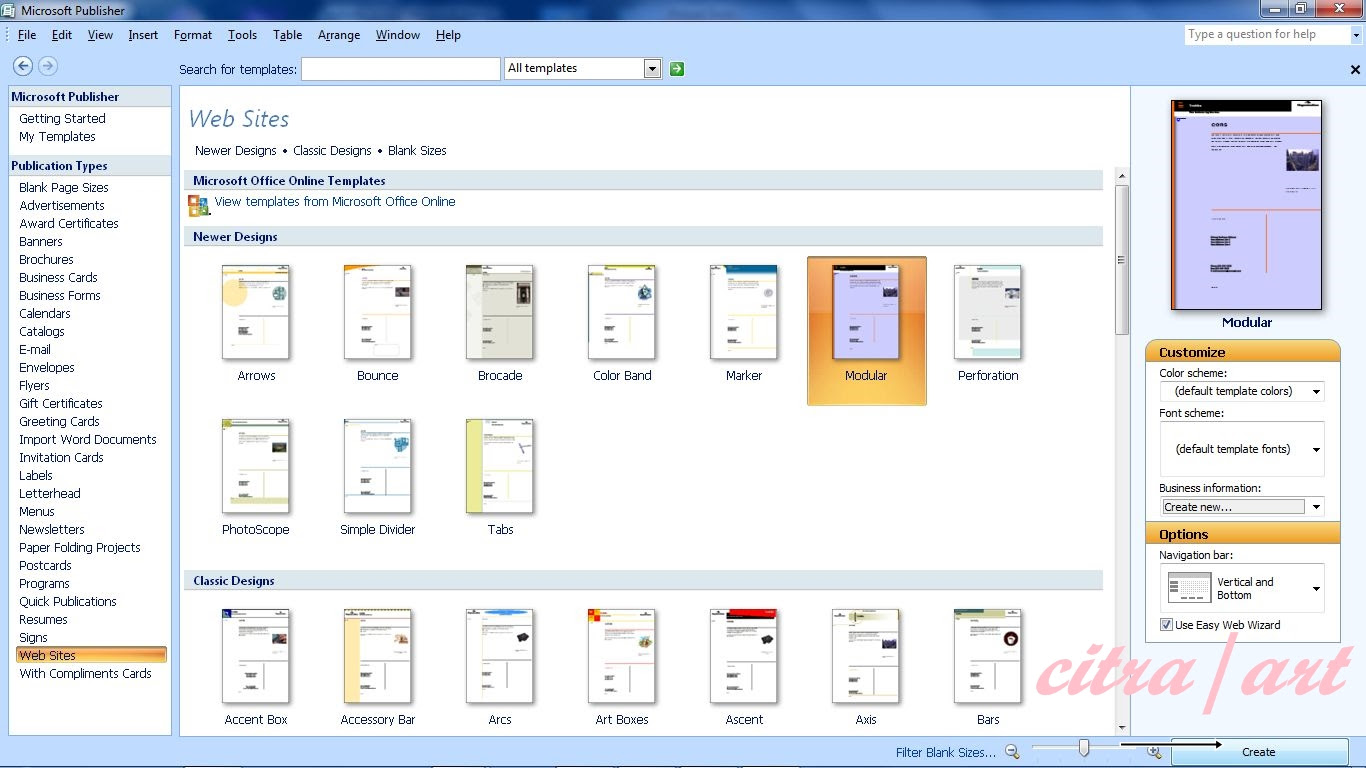Screen dimensions: 1366x768
Task: Click View templates from Microsoft Office Online
Action: (x=335, y=202)
